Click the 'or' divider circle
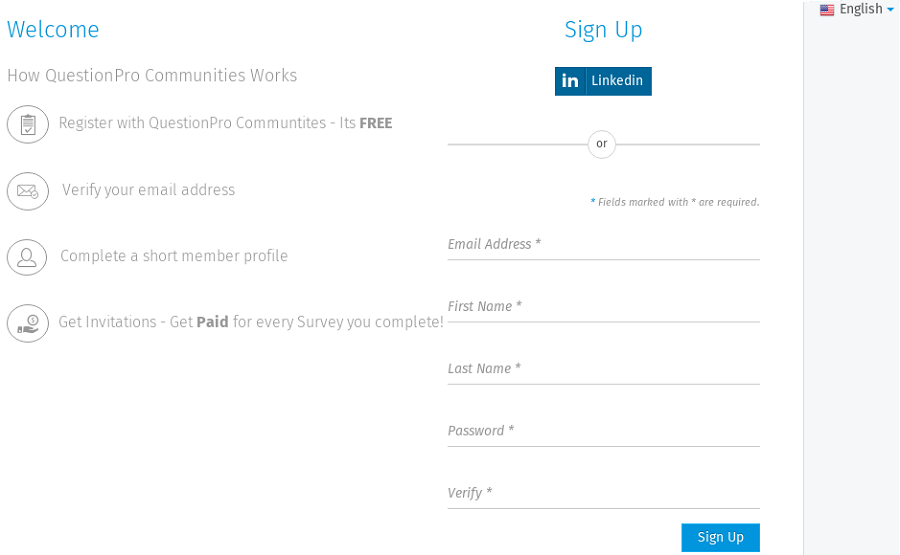This screenshot has width=900, height=555. pyautogui.click(x=602, y=144)
